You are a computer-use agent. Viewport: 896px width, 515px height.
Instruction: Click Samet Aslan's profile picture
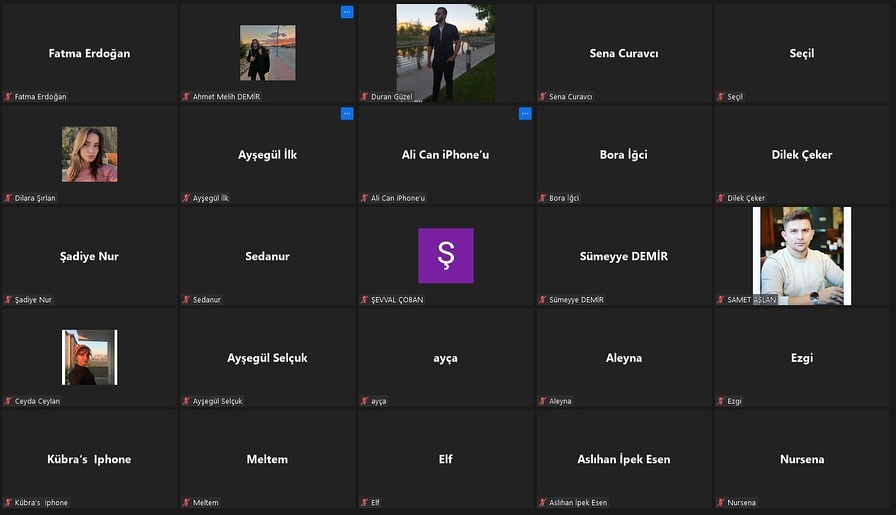click(x=801, y=255)
